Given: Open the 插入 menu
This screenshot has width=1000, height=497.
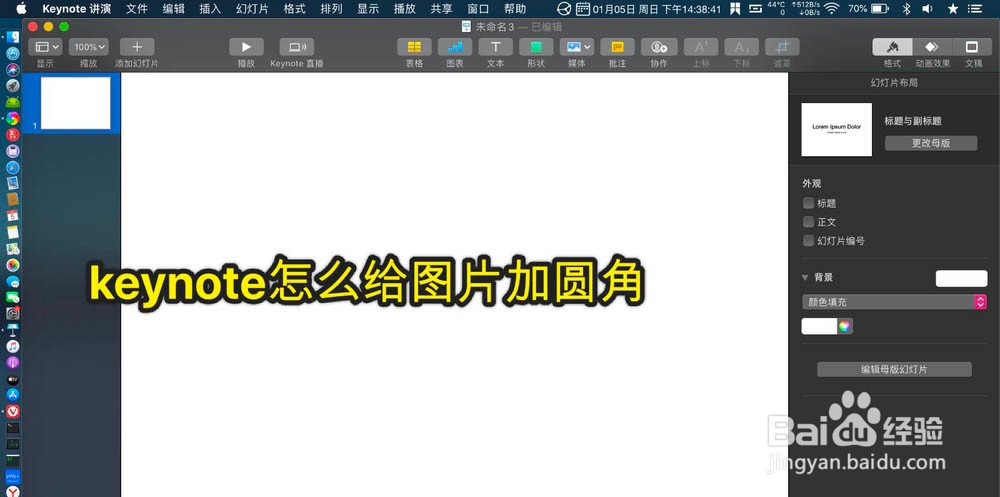Looking at the screenshot, I should point(210,9).
